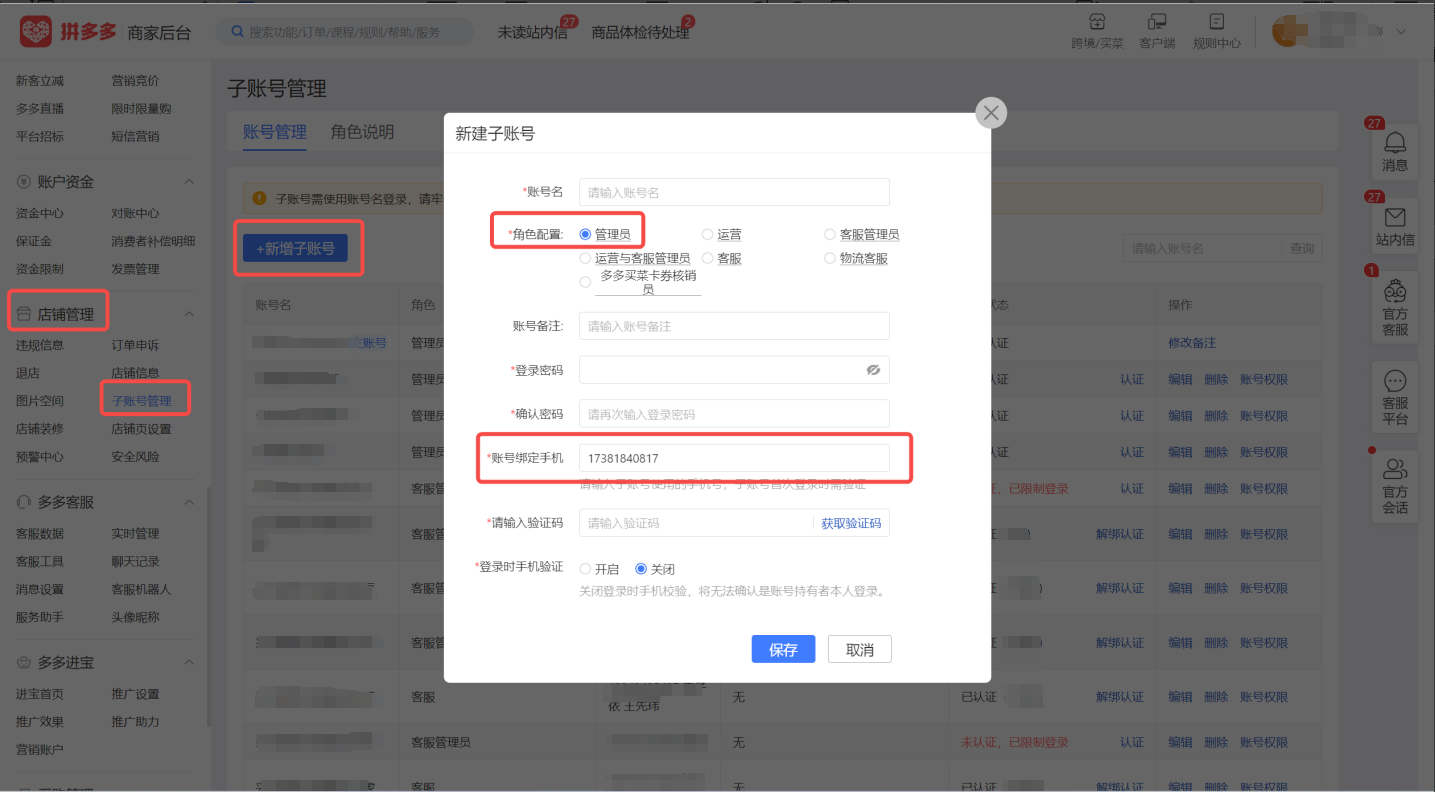
Task: Toggle password visibility eye icon
Action: click(x=873, y=370)
